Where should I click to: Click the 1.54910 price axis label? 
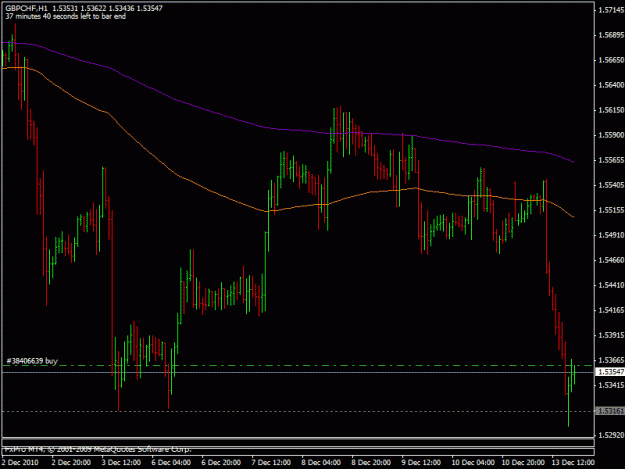click(x=611, y=235)
